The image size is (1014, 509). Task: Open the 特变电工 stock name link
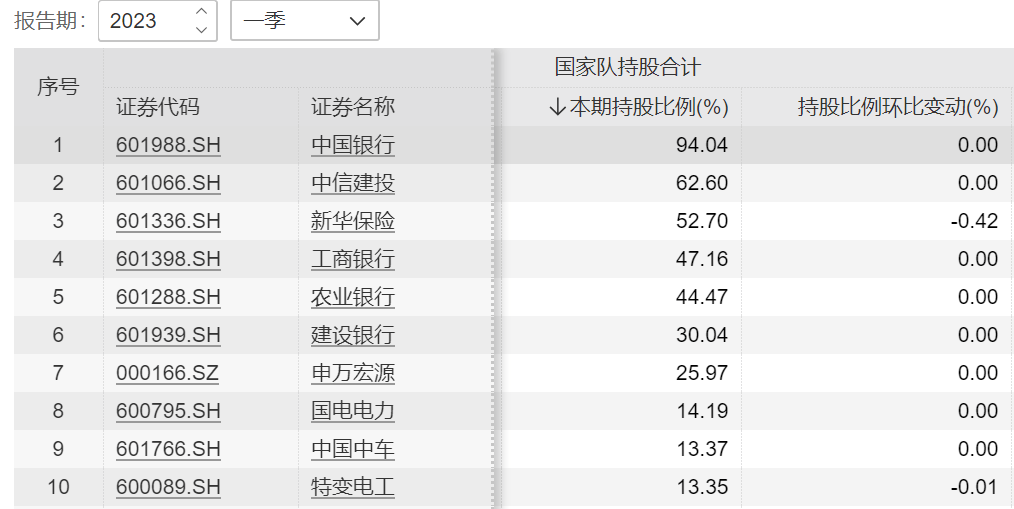pyautogui.click(x=352, y=487)
